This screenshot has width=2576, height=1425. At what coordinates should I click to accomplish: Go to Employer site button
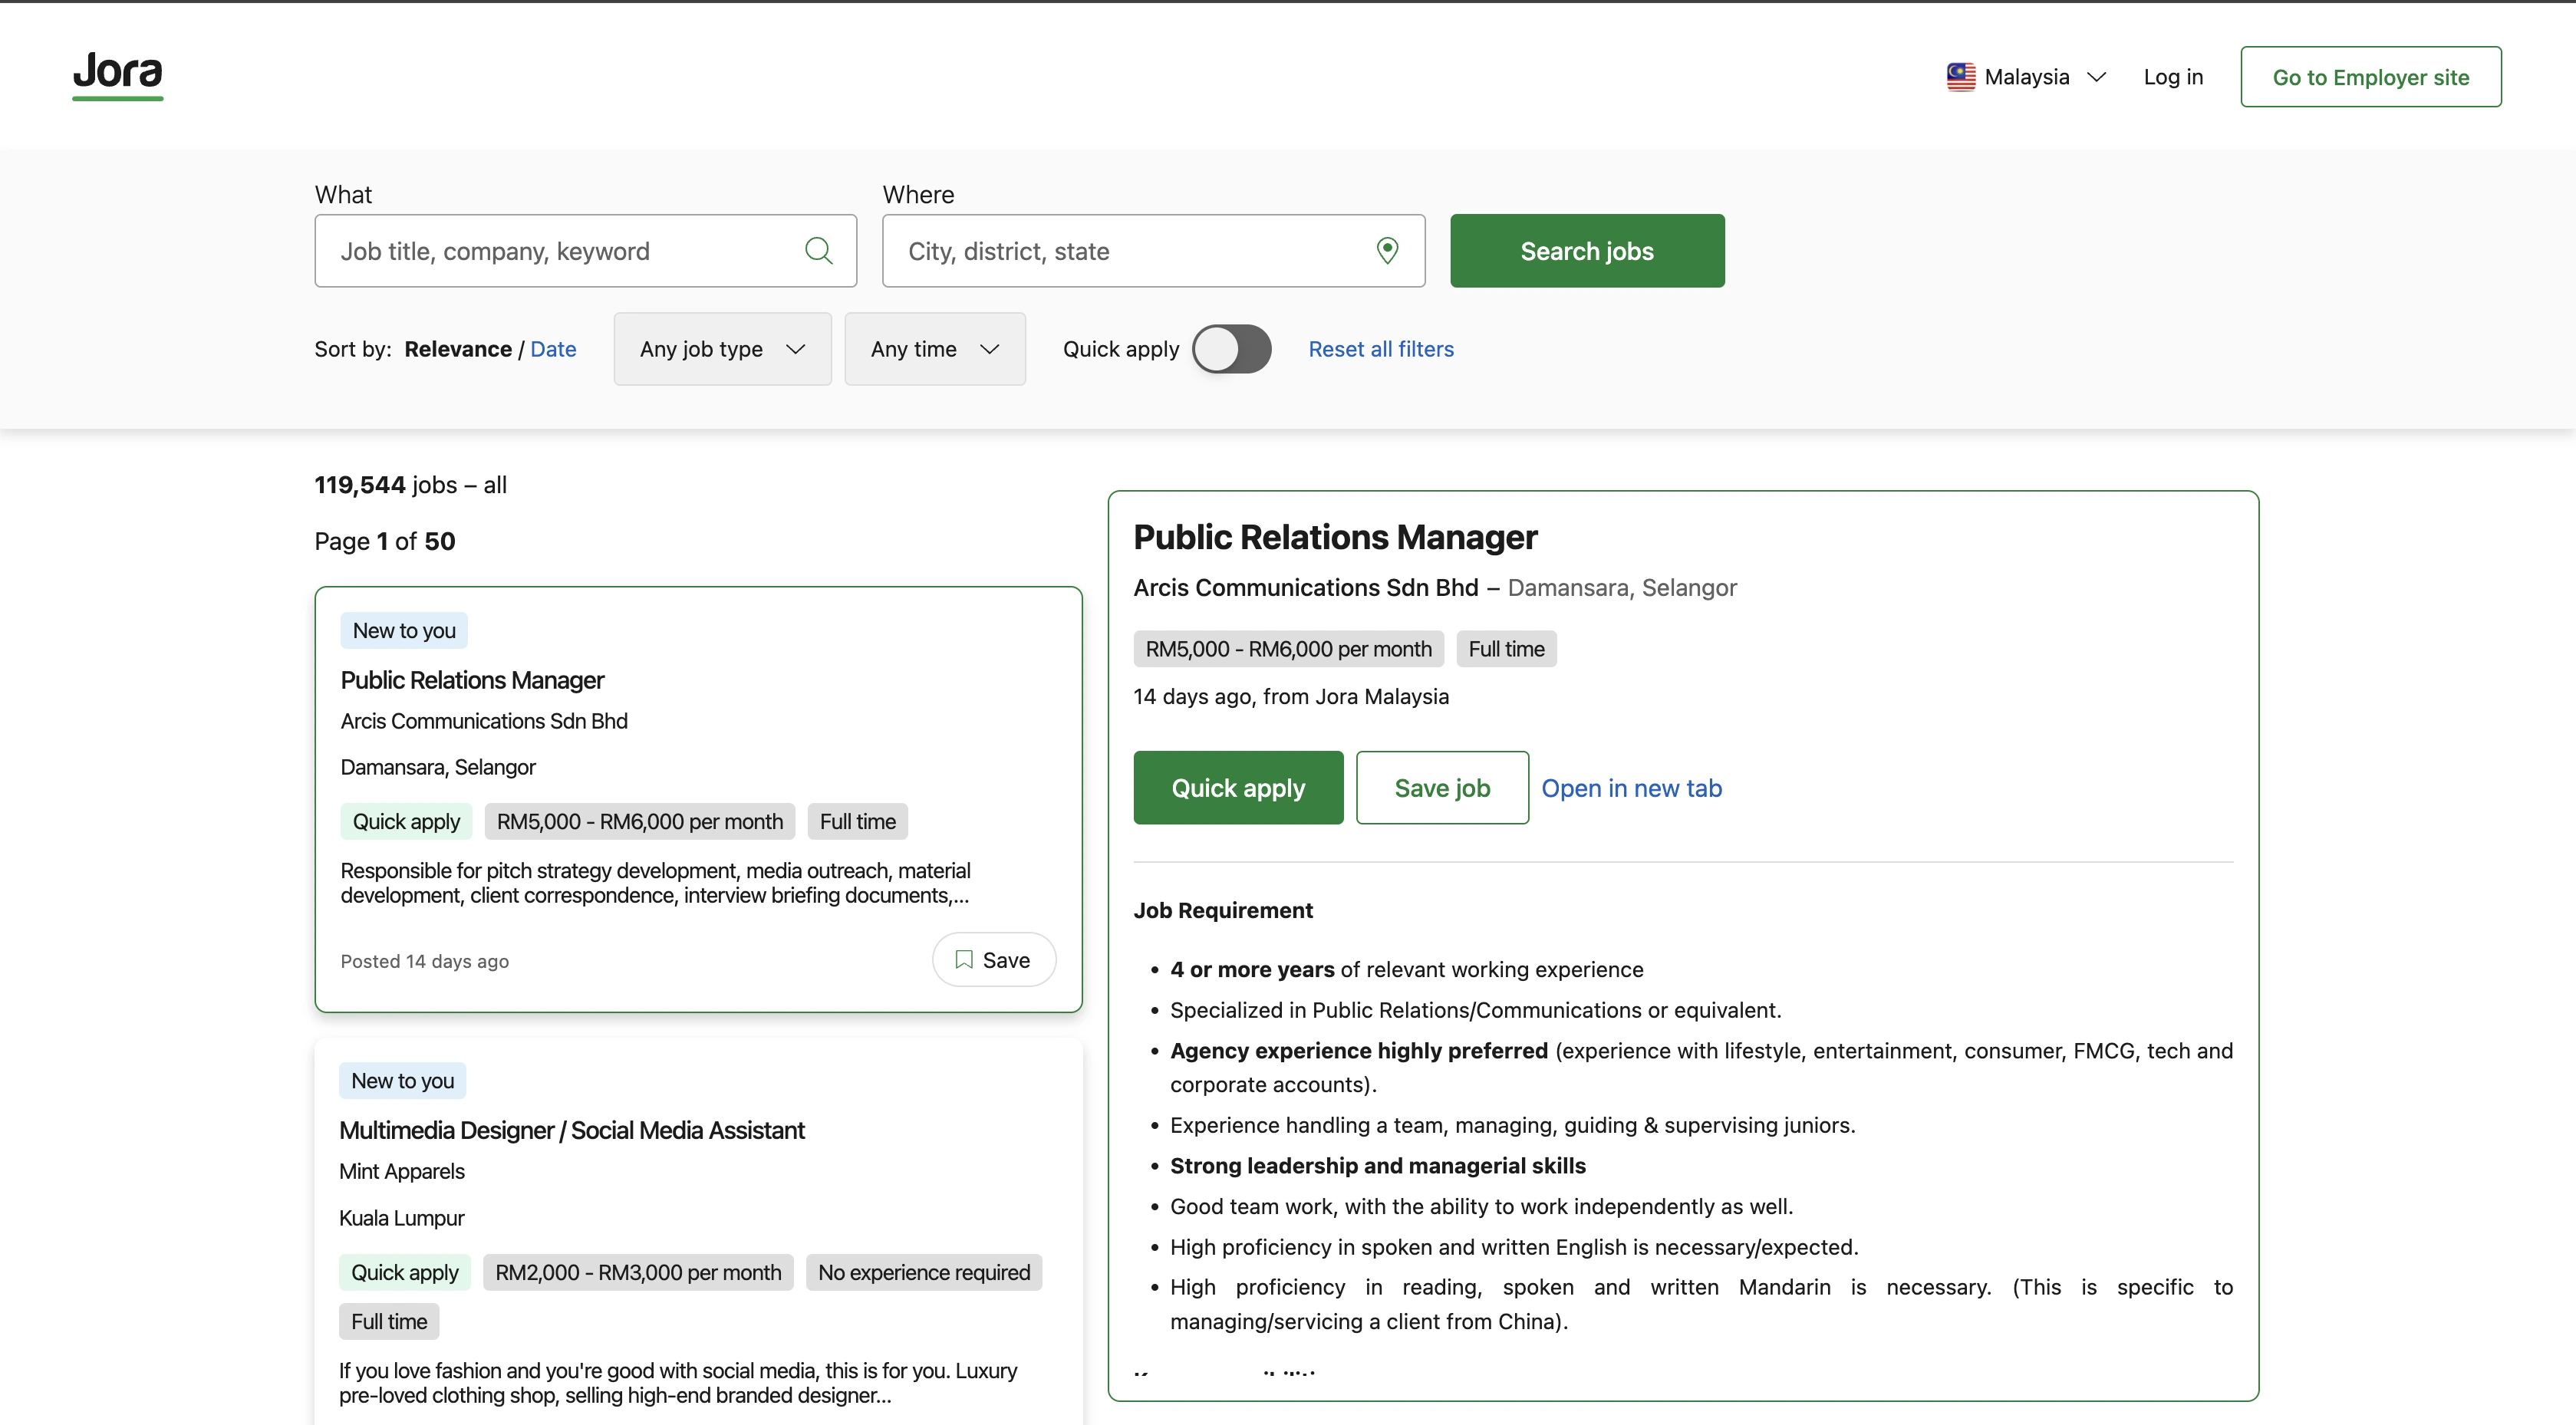pyautogui.click(x=2370, y=77)
